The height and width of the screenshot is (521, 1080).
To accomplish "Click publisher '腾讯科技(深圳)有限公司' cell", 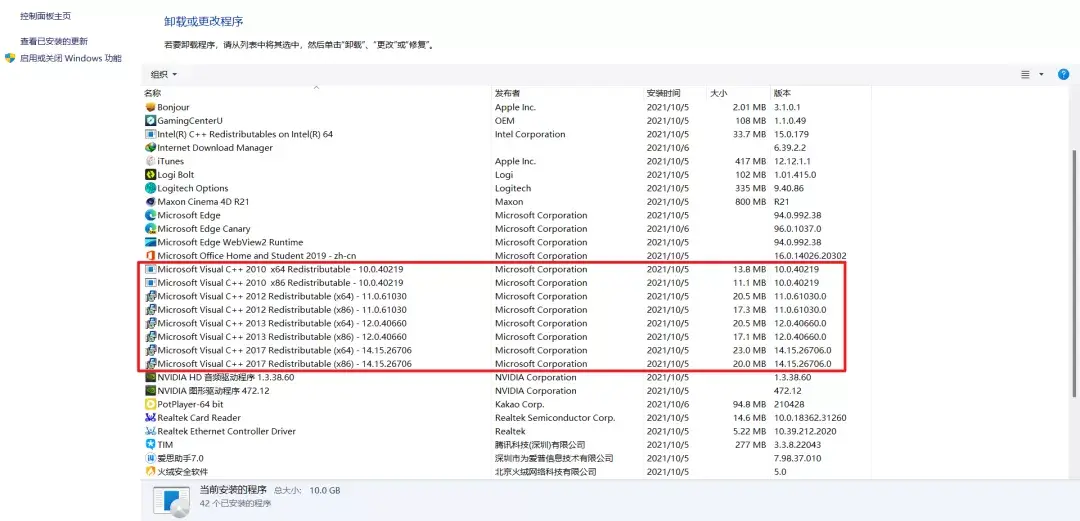I will click(x=540, y=445).
